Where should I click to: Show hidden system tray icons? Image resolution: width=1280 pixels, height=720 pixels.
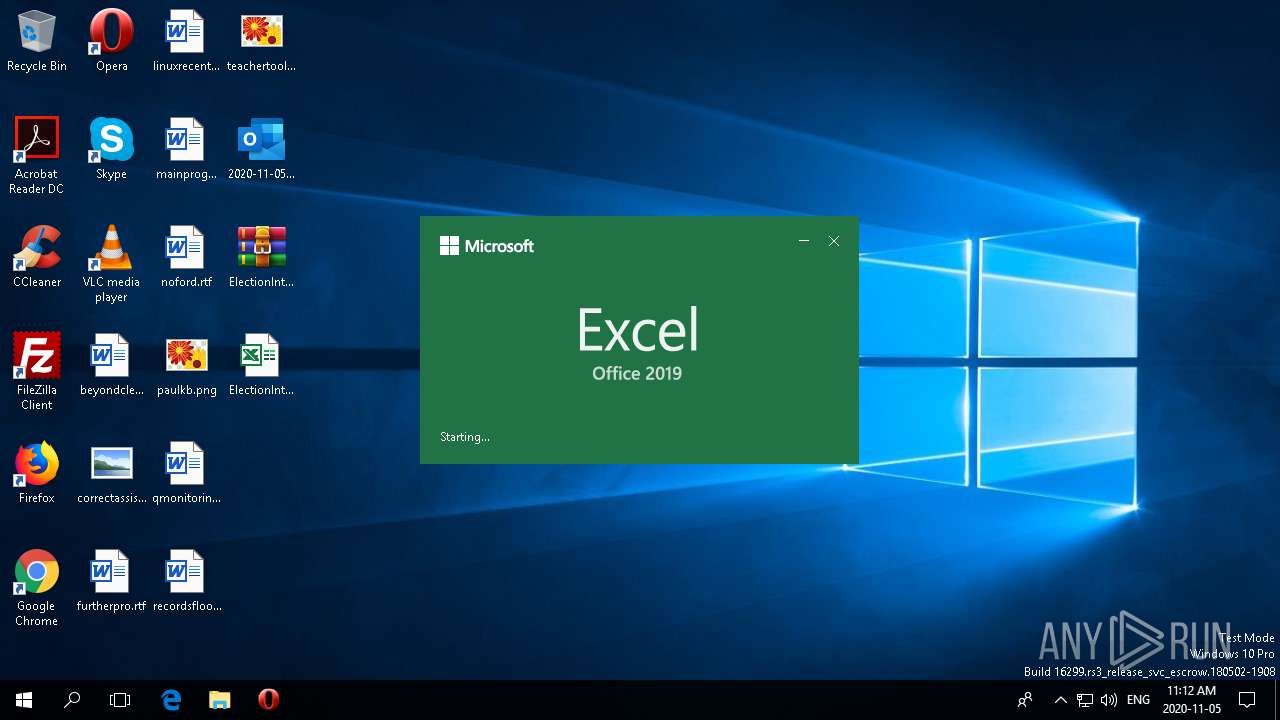(1061, 700)
